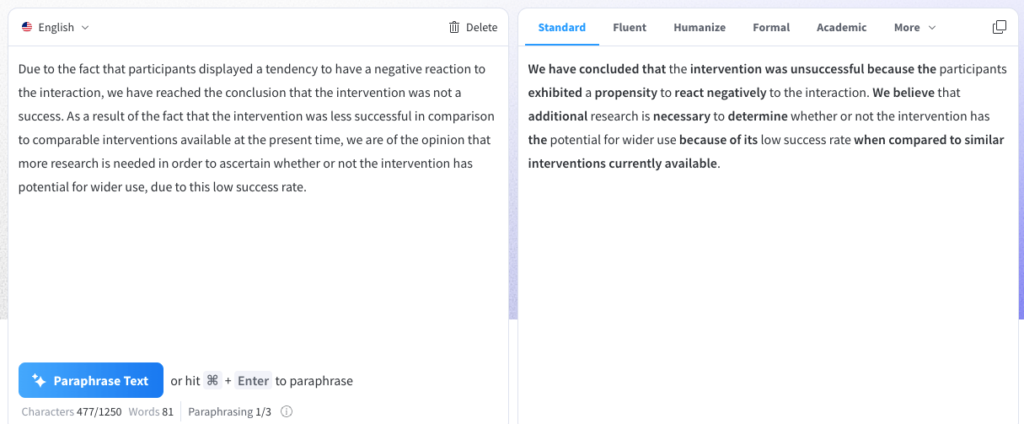The width and height of the screenshot is (1024, 424).
Task: Click the bold word "exhibited" in the output
Action: [x=554, y=93]
